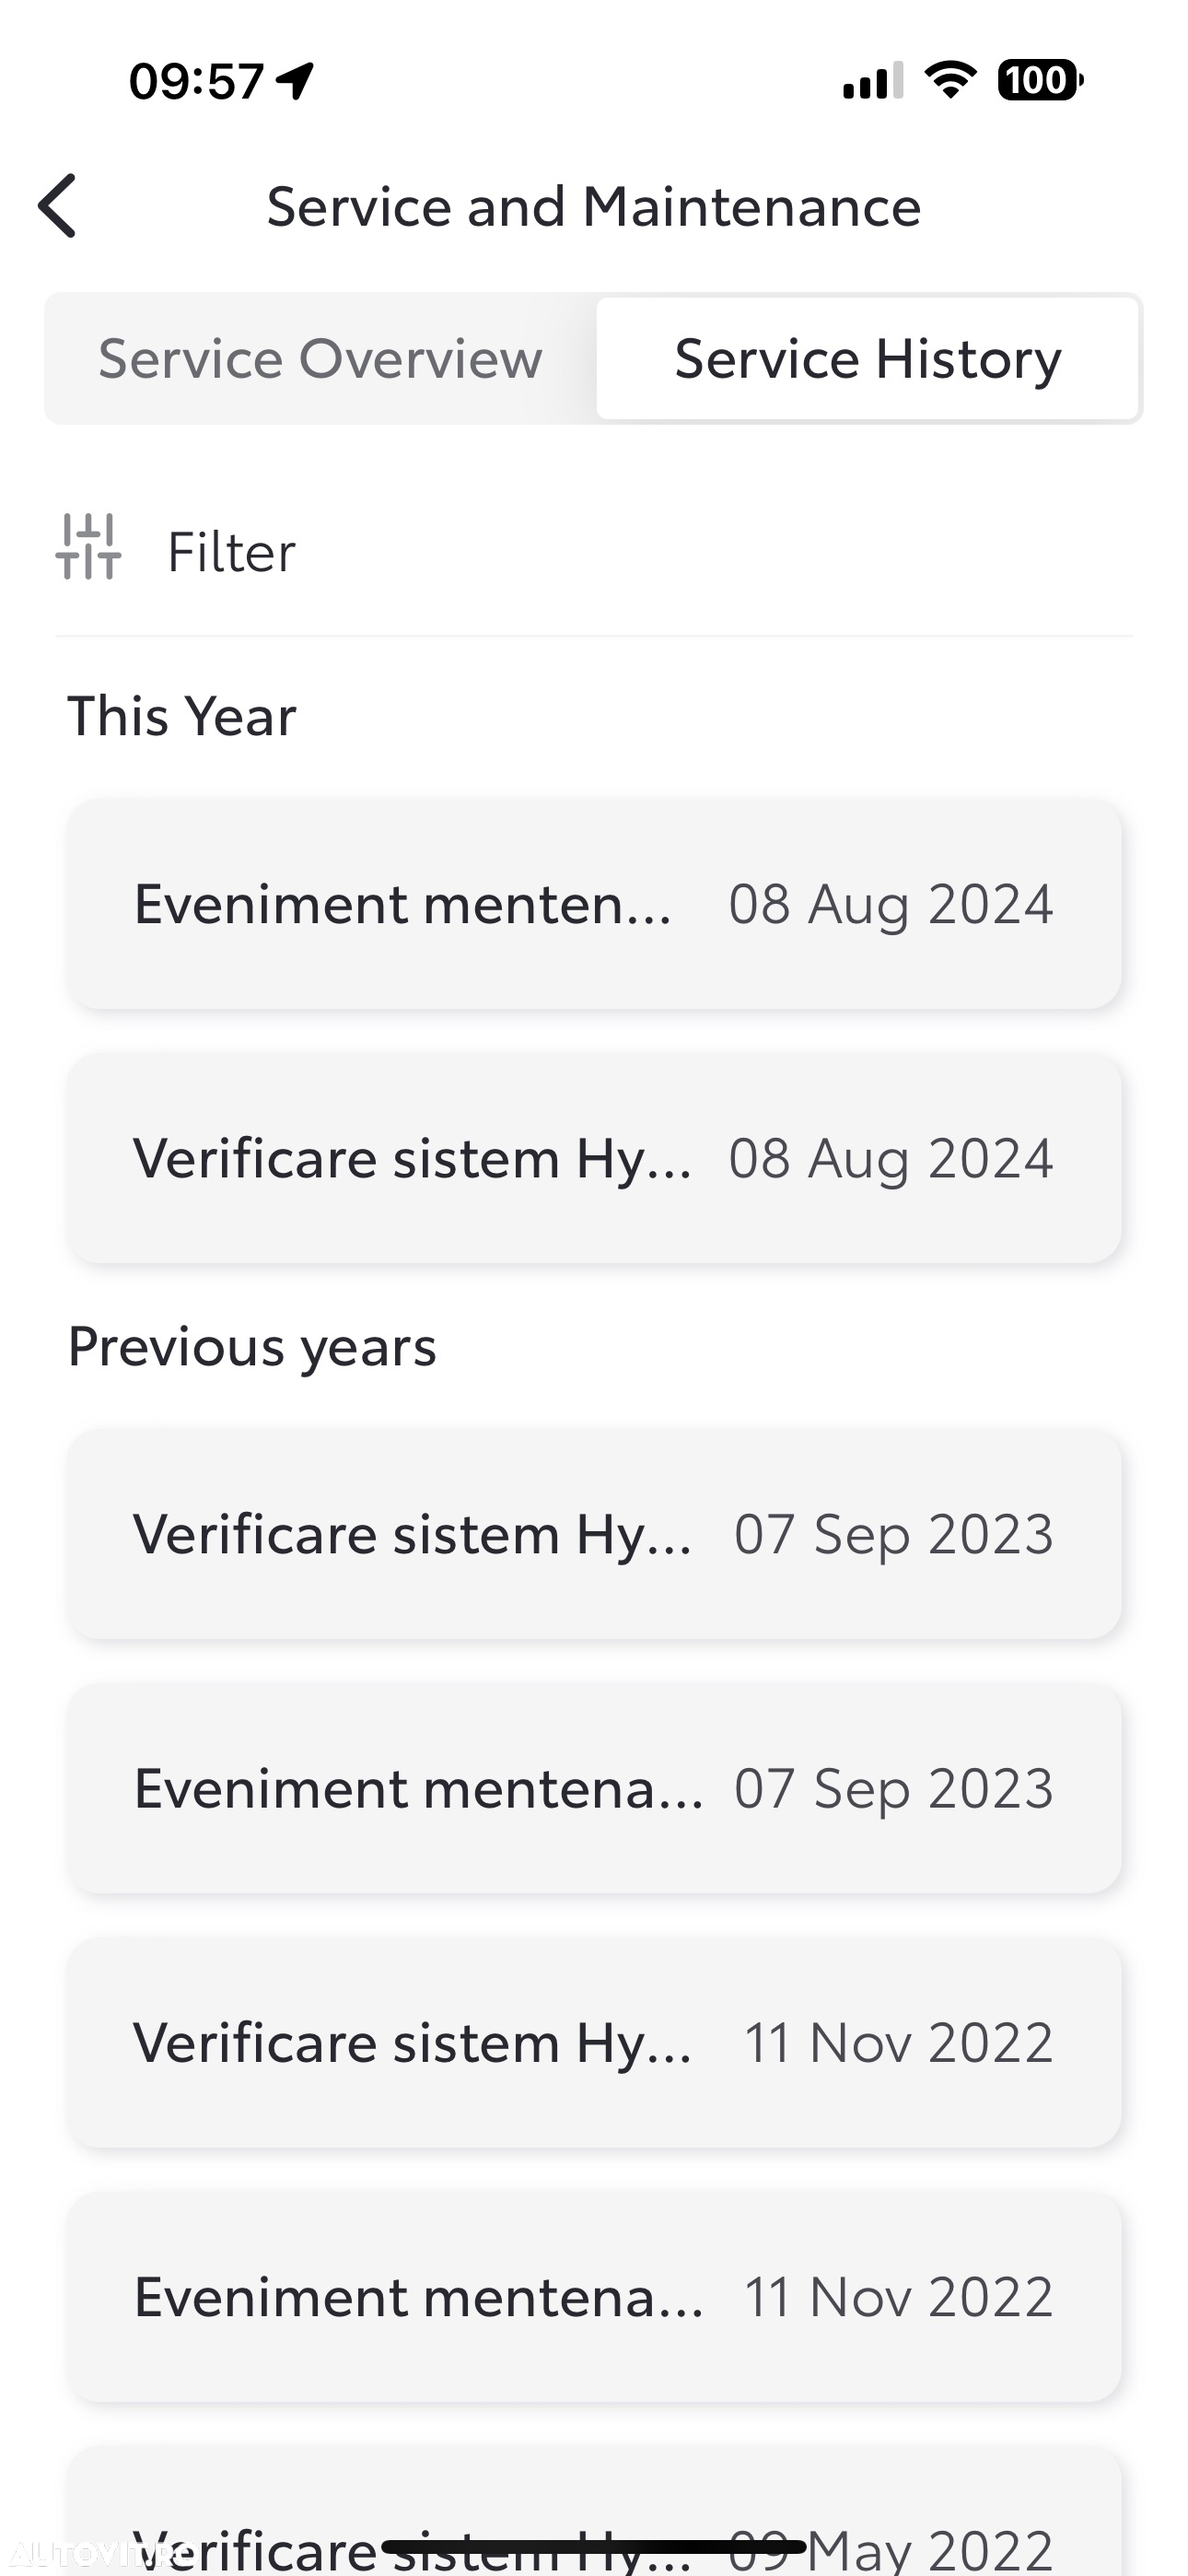Screen dimensions: 1188x2576
Task: Open Verificare sistem Hybrid entry 11 Nov 2022
Action: 594,2042
